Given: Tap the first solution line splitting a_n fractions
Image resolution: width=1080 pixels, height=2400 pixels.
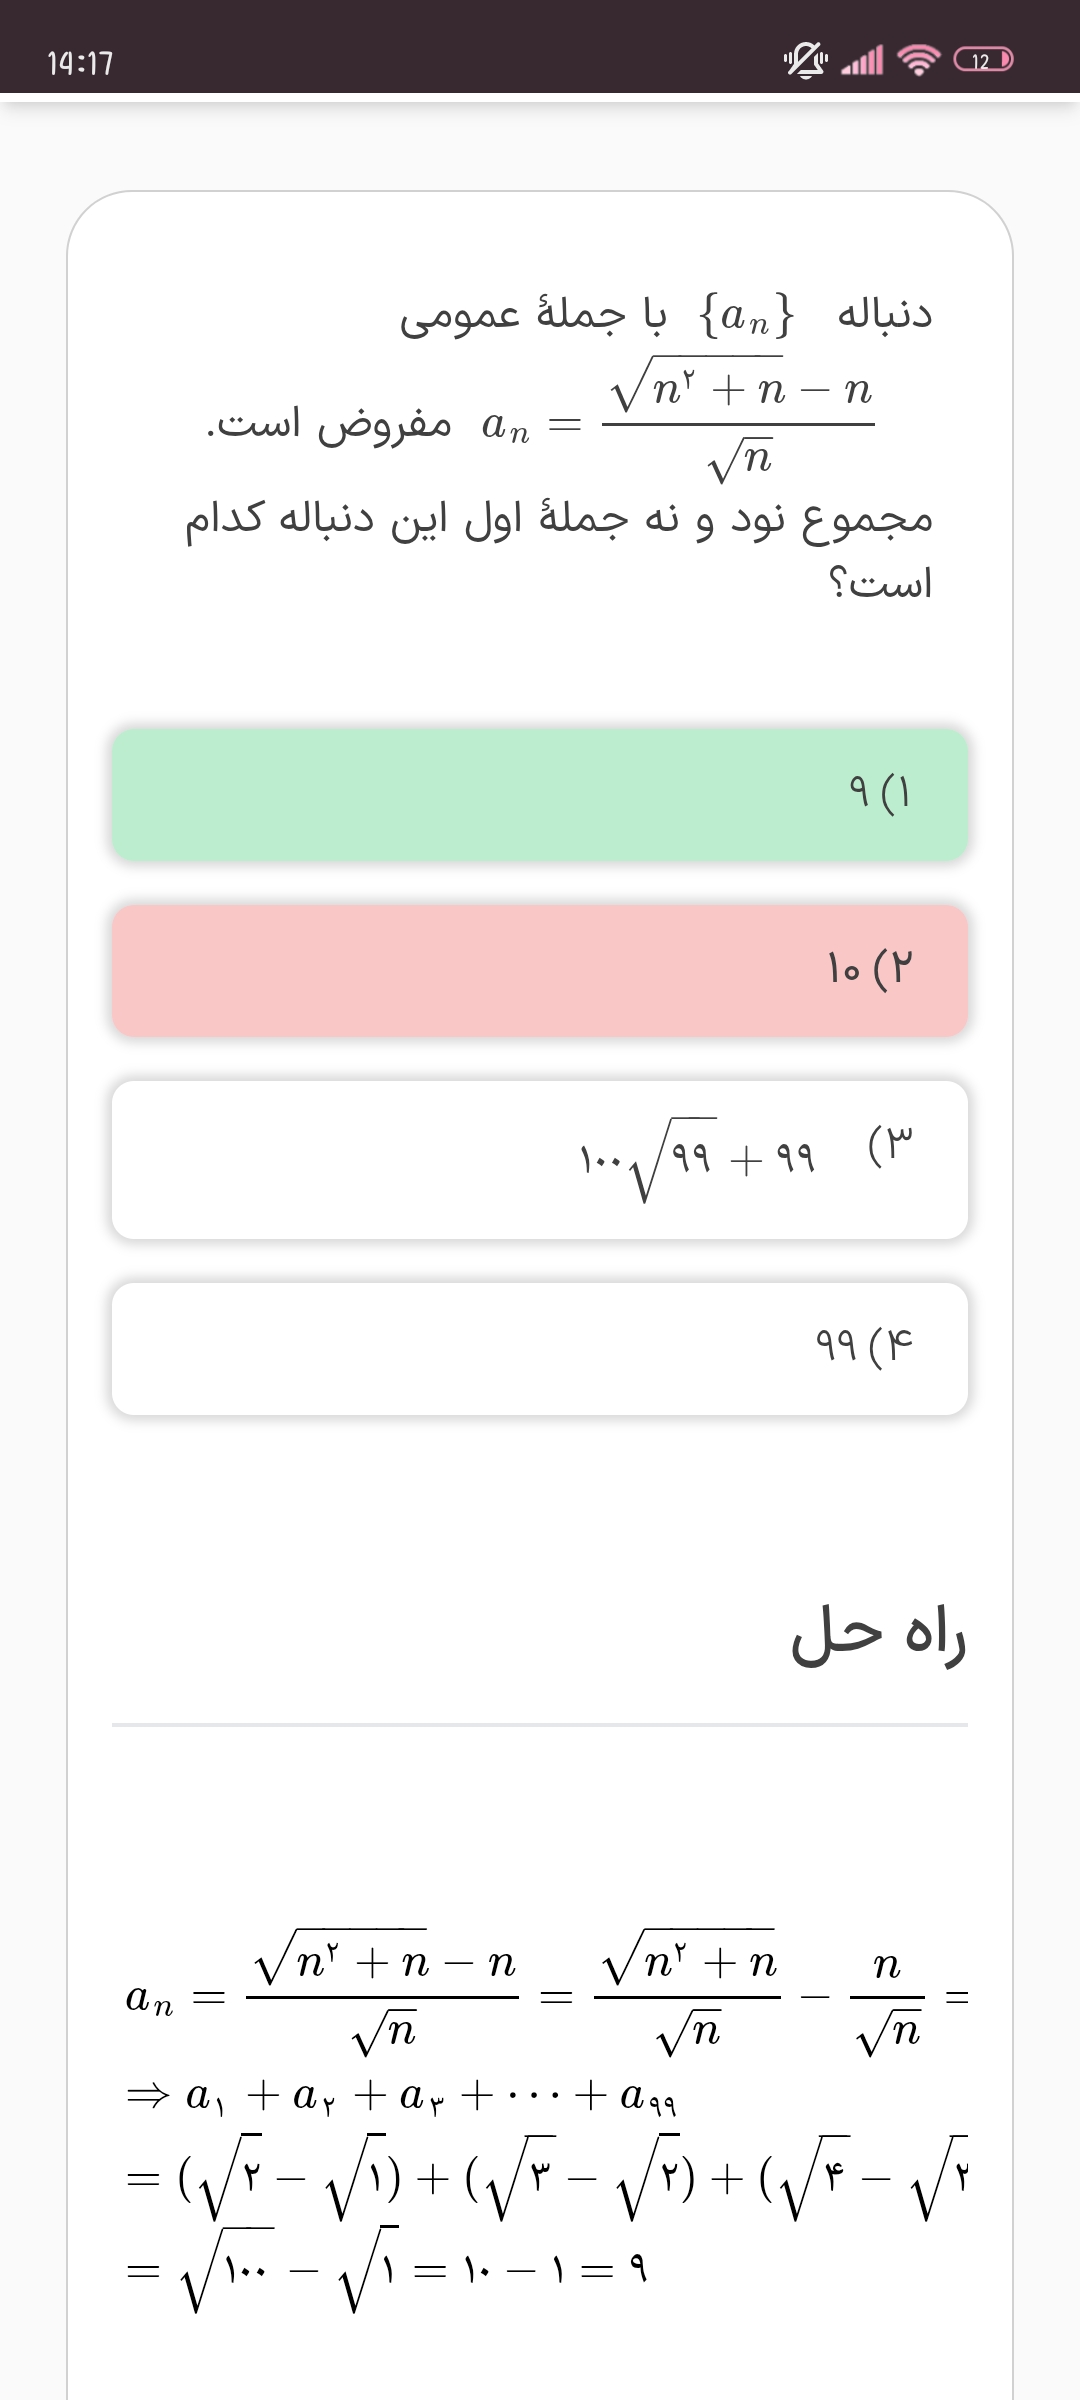Looking at the screenshot, I should [x=545, y=1995].
